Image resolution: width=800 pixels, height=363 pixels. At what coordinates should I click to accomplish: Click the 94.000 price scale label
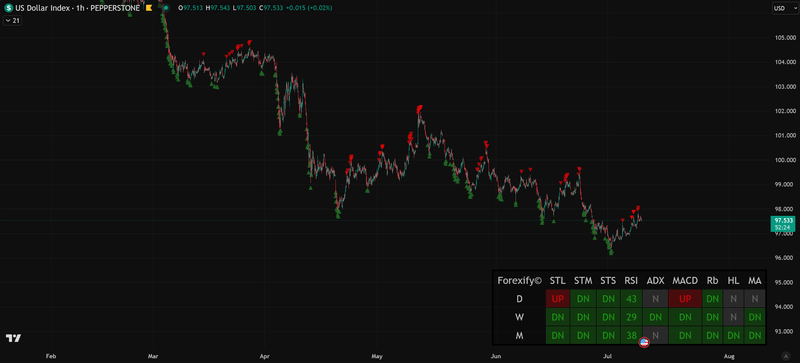coord(785,307)
